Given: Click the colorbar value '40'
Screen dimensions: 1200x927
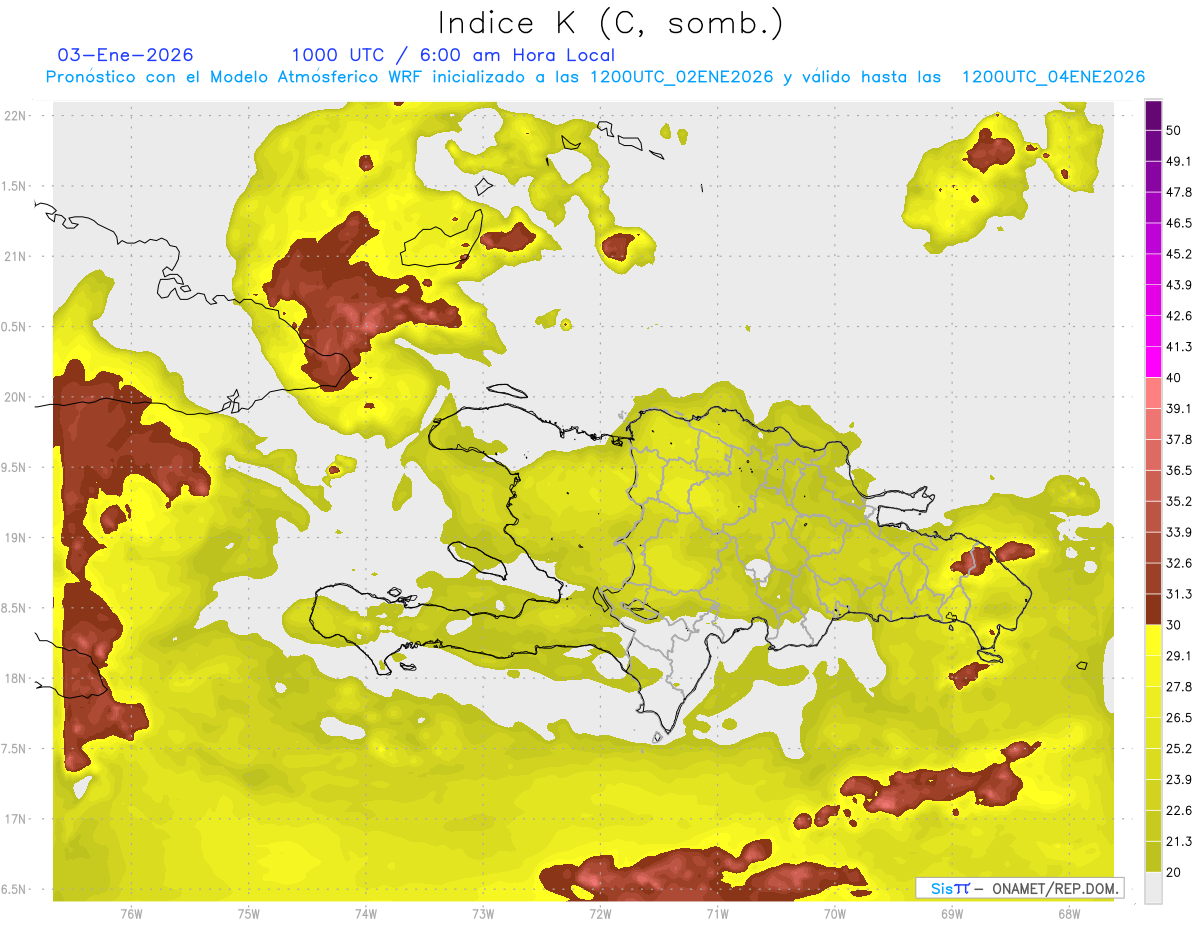Looking at the screenshot, I should point(1174,378).
